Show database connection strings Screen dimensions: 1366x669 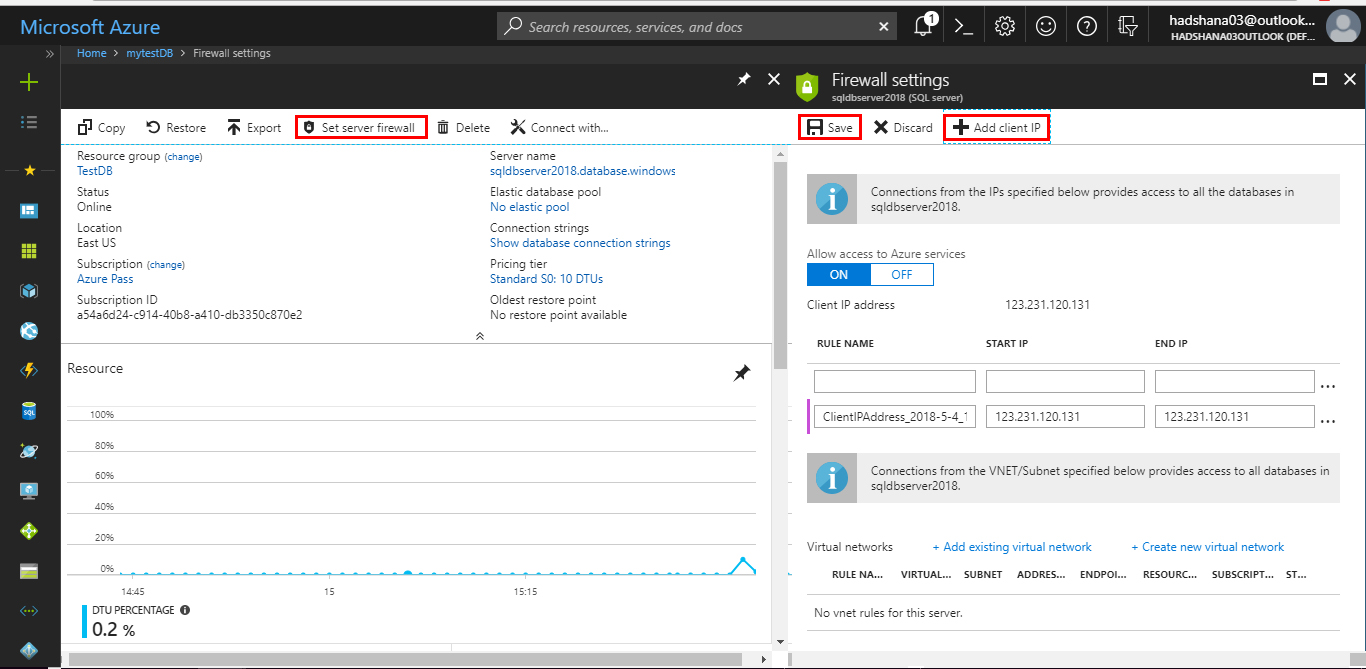click(580, 243)
